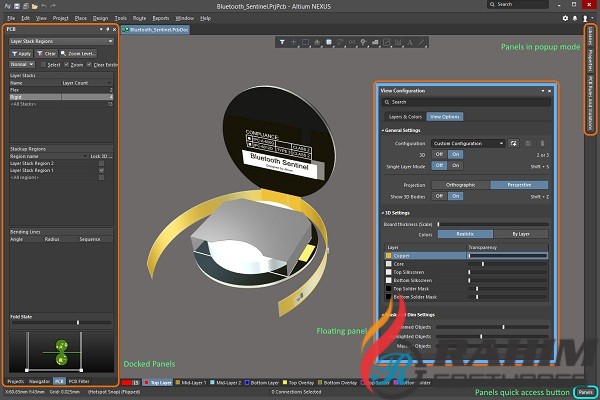Switch to the Layers & Colors tab

(405, 117)
